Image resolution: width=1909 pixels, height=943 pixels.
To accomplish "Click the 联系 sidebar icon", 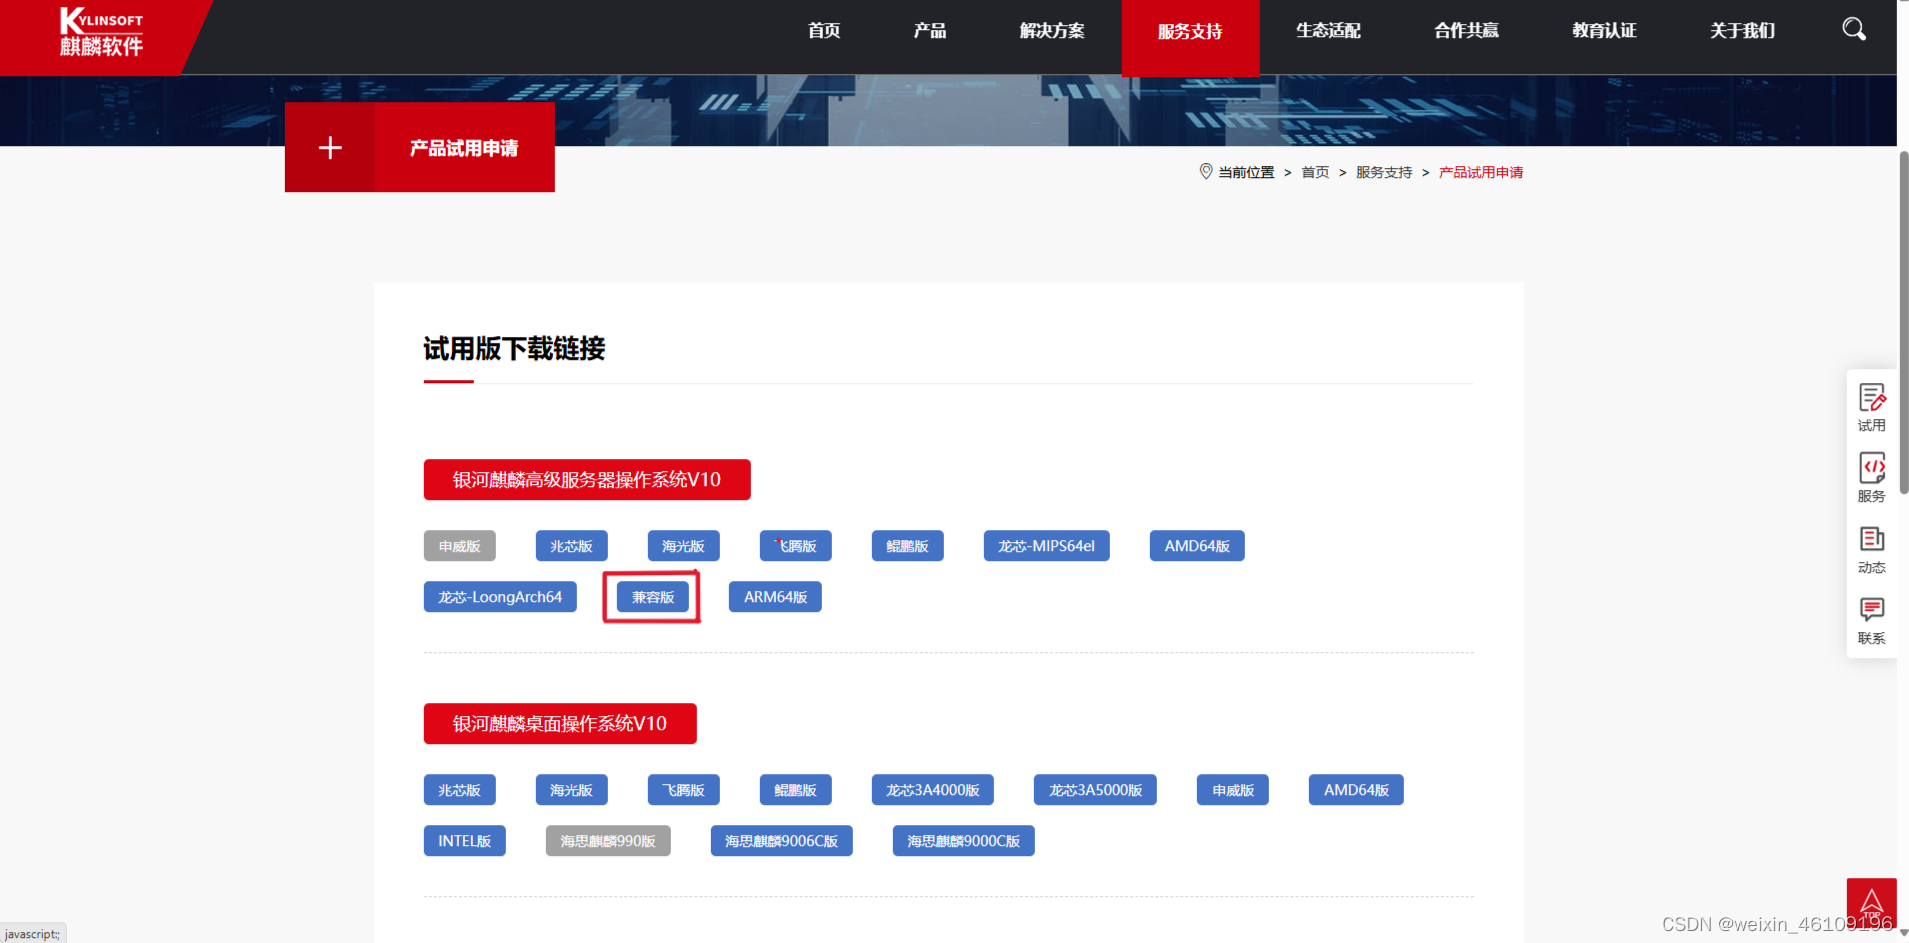I will tap(1872, 620).
